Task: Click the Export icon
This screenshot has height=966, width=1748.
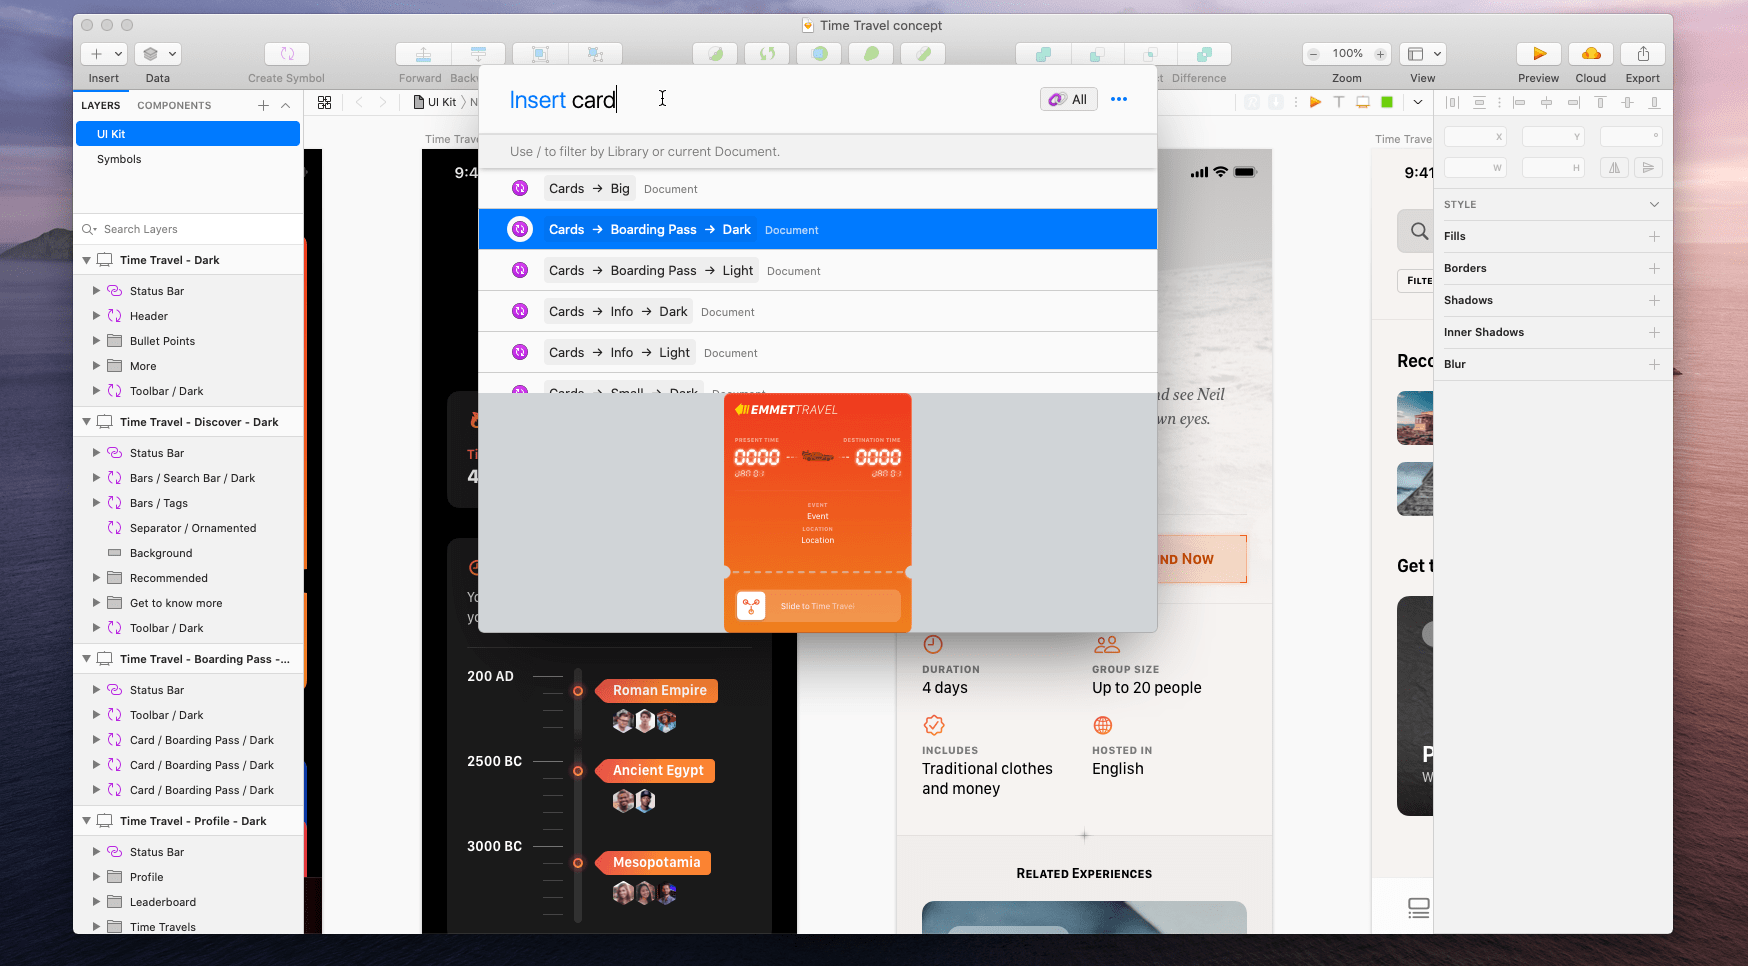Action: (1642, 54)
